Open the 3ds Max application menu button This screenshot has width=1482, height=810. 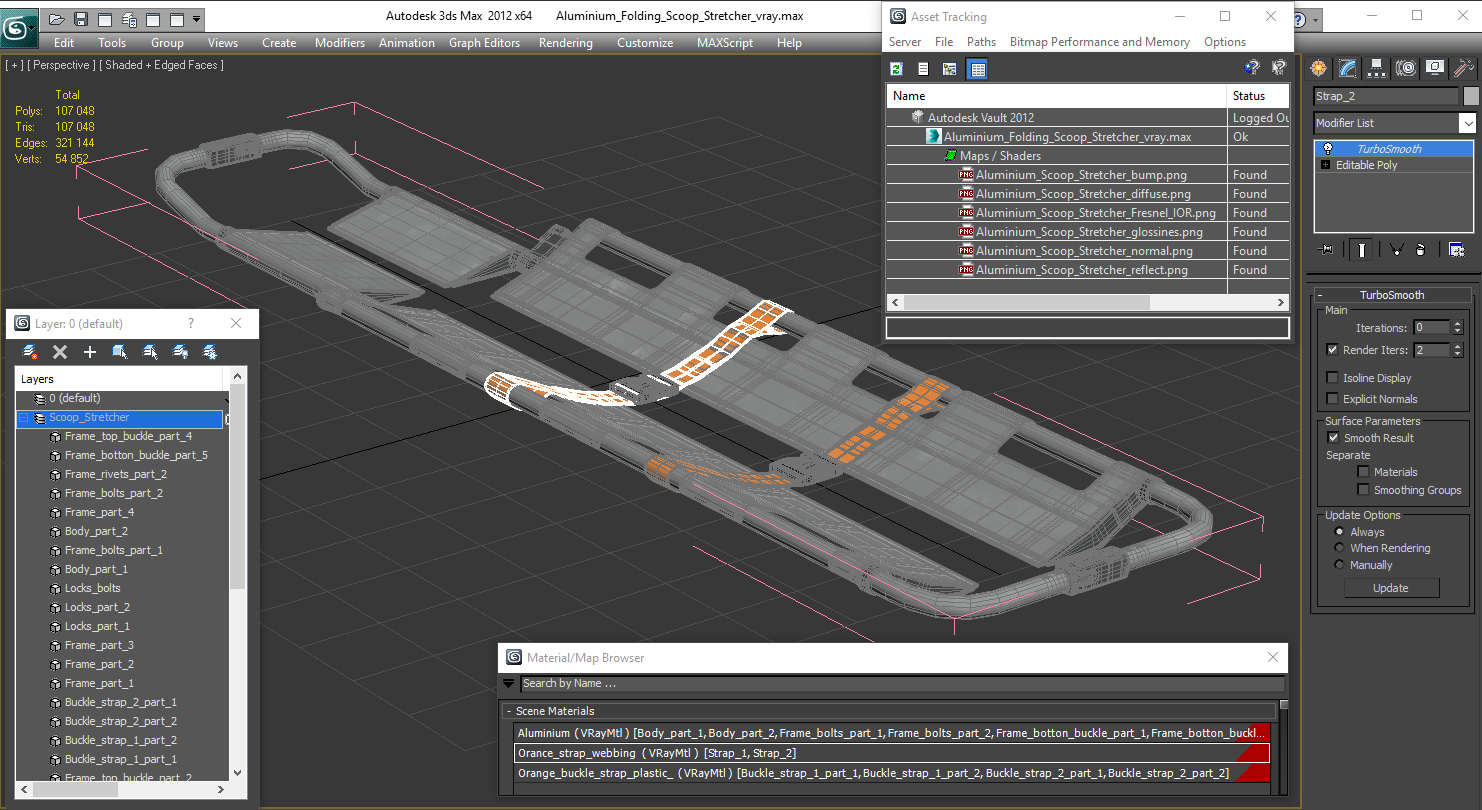click(x=20, y=26)
